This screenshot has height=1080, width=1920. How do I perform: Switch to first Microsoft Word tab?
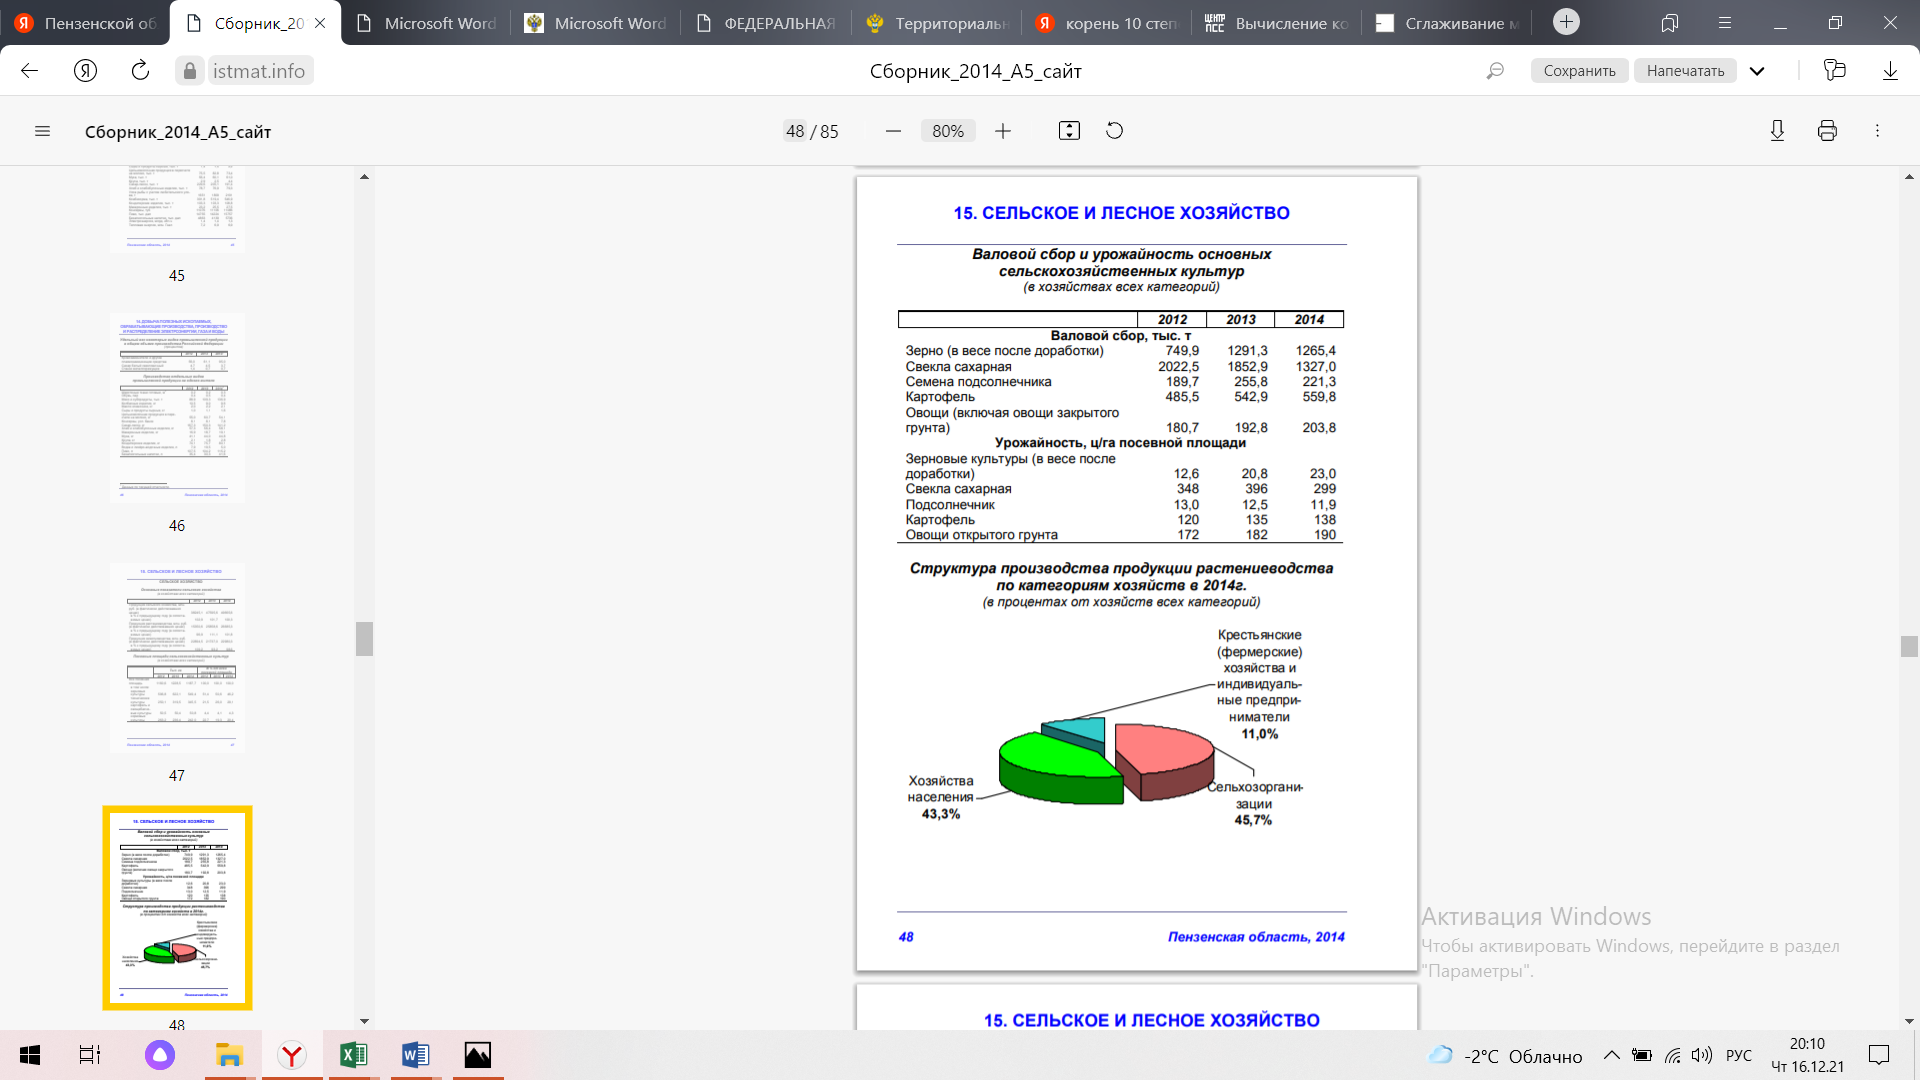click(x=426, y=23)
